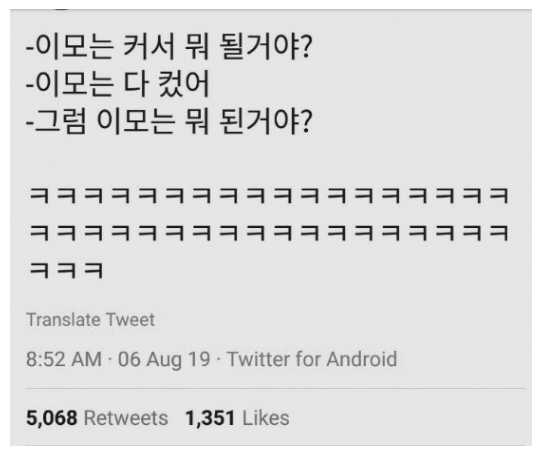The image size is (539, 451).
Task: Click the word 된거야? in third line
Action: [x=265, y=122]
